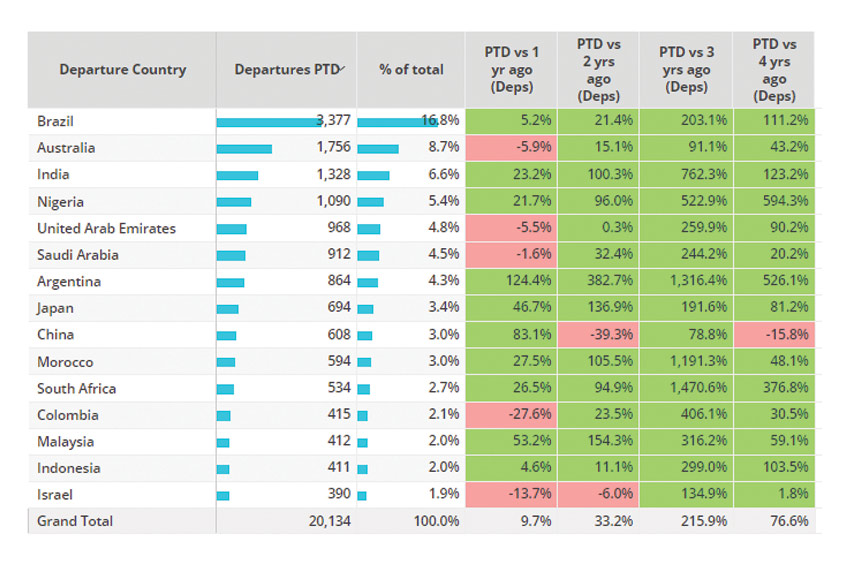Click the Saudi Arabia row label
Screen dimensions: 846x564
point(78,255)
